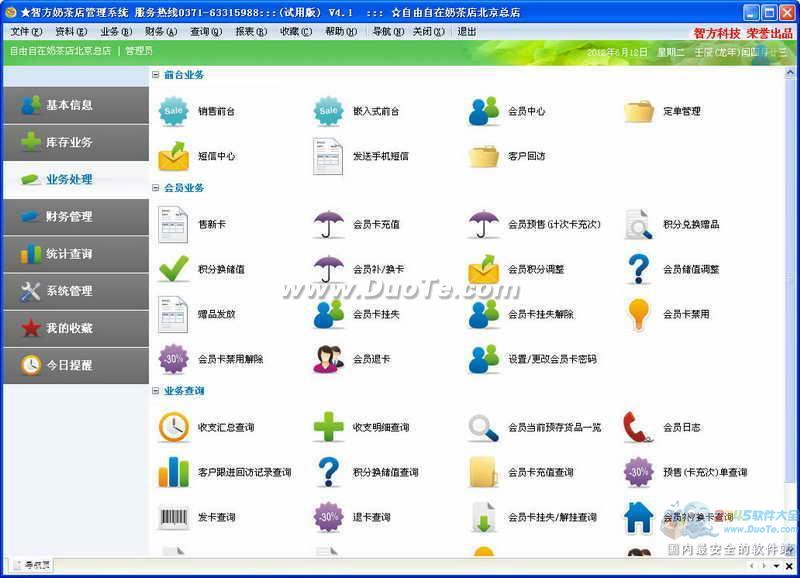800x578 pixels.
Task: Select 统计查询 in the sidebar
Action: [75, 254]
